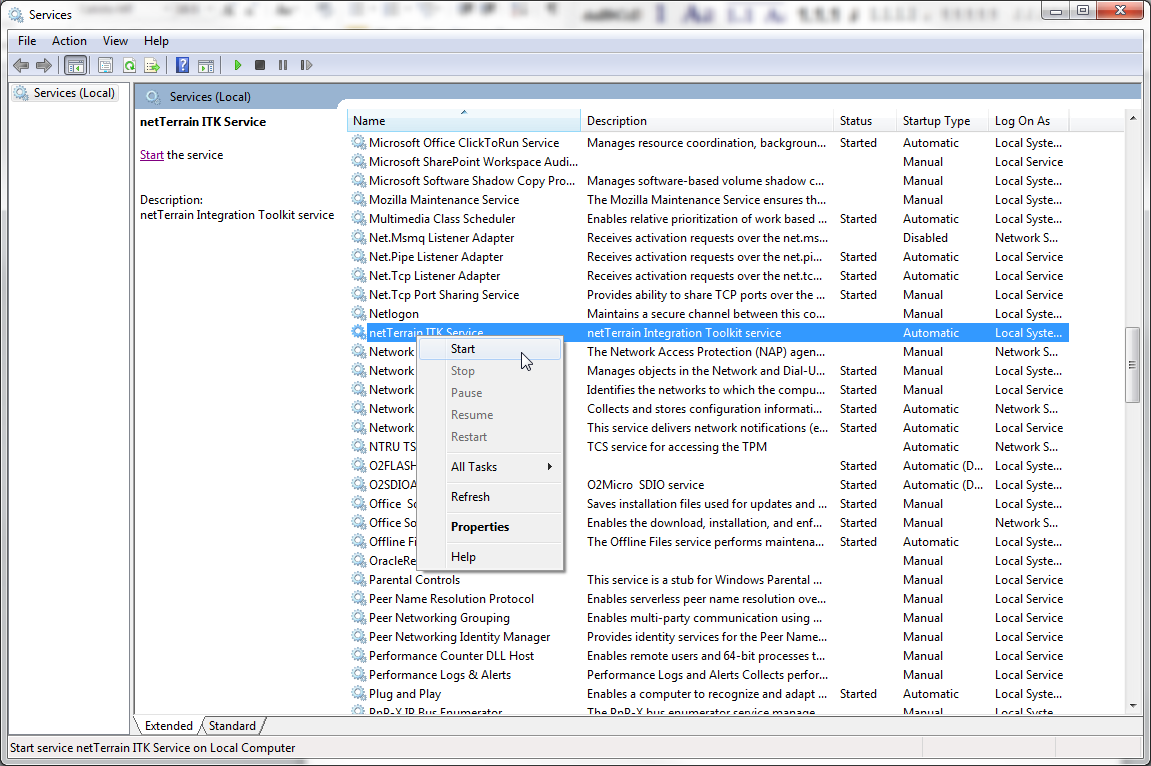Click the Pause Service toolbar icon
The height and width of the screenshot is (766, 1151).
point(283,65)
